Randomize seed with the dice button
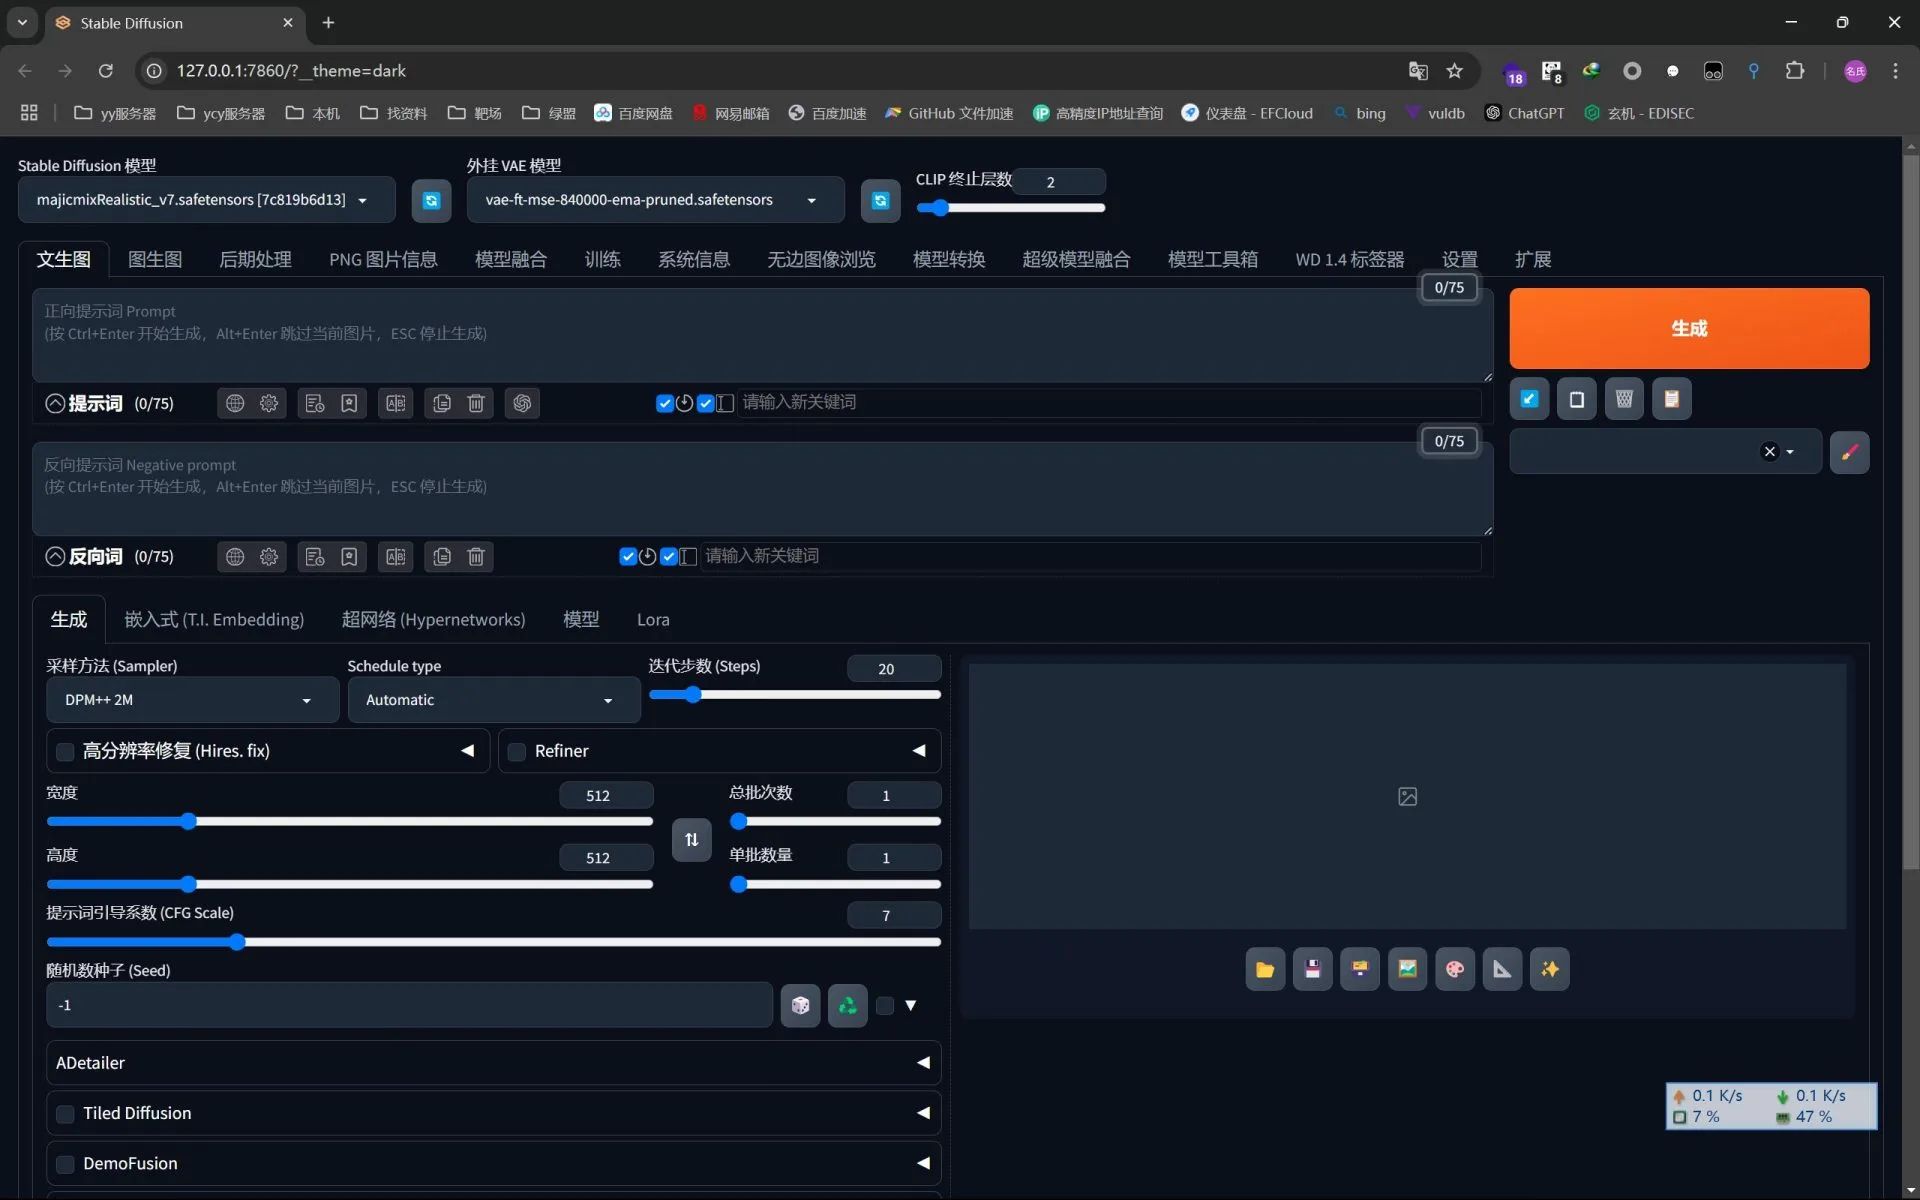1920x1200 pixels. (x=800, y=1005)
